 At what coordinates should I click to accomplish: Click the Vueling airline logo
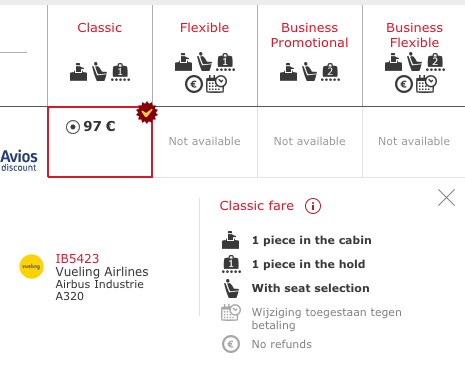[31, 266]
